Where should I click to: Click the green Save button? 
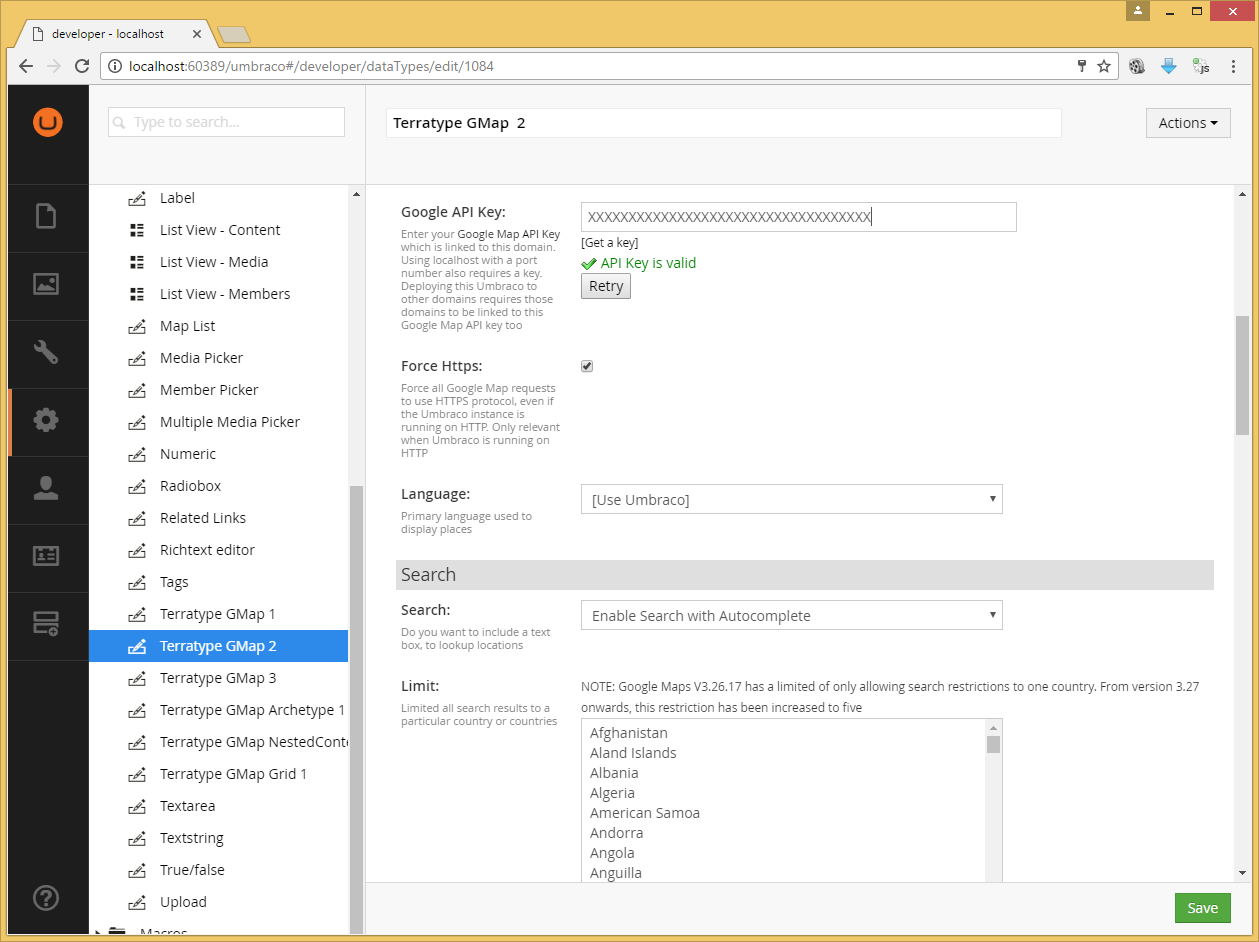click(x=1202, y=908)
